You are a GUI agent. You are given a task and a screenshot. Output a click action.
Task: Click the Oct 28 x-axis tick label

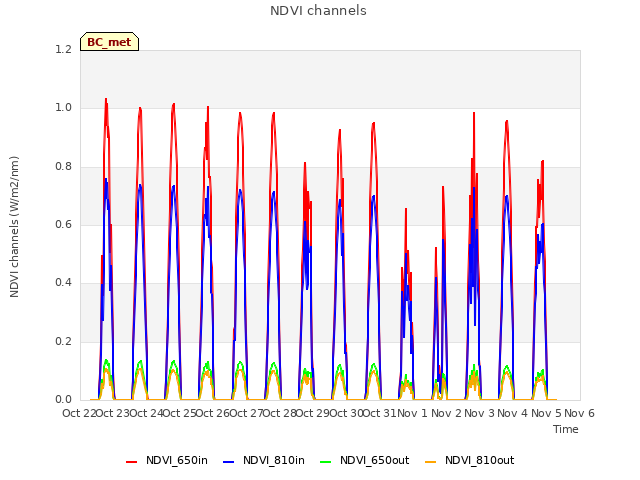280,413
